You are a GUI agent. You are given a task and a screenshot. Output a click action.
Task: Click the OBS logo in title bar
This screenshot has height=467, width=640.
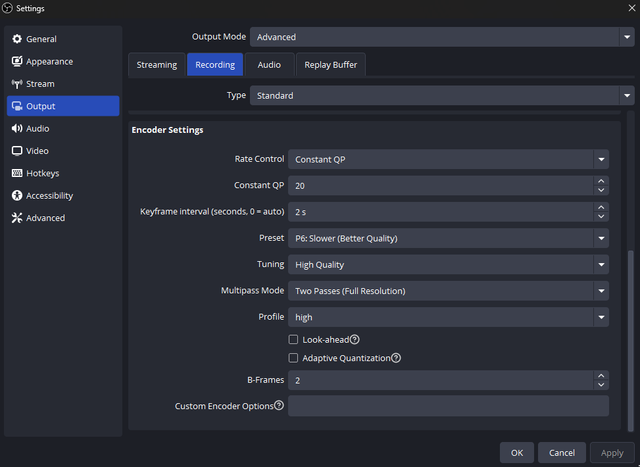point(7,8)
